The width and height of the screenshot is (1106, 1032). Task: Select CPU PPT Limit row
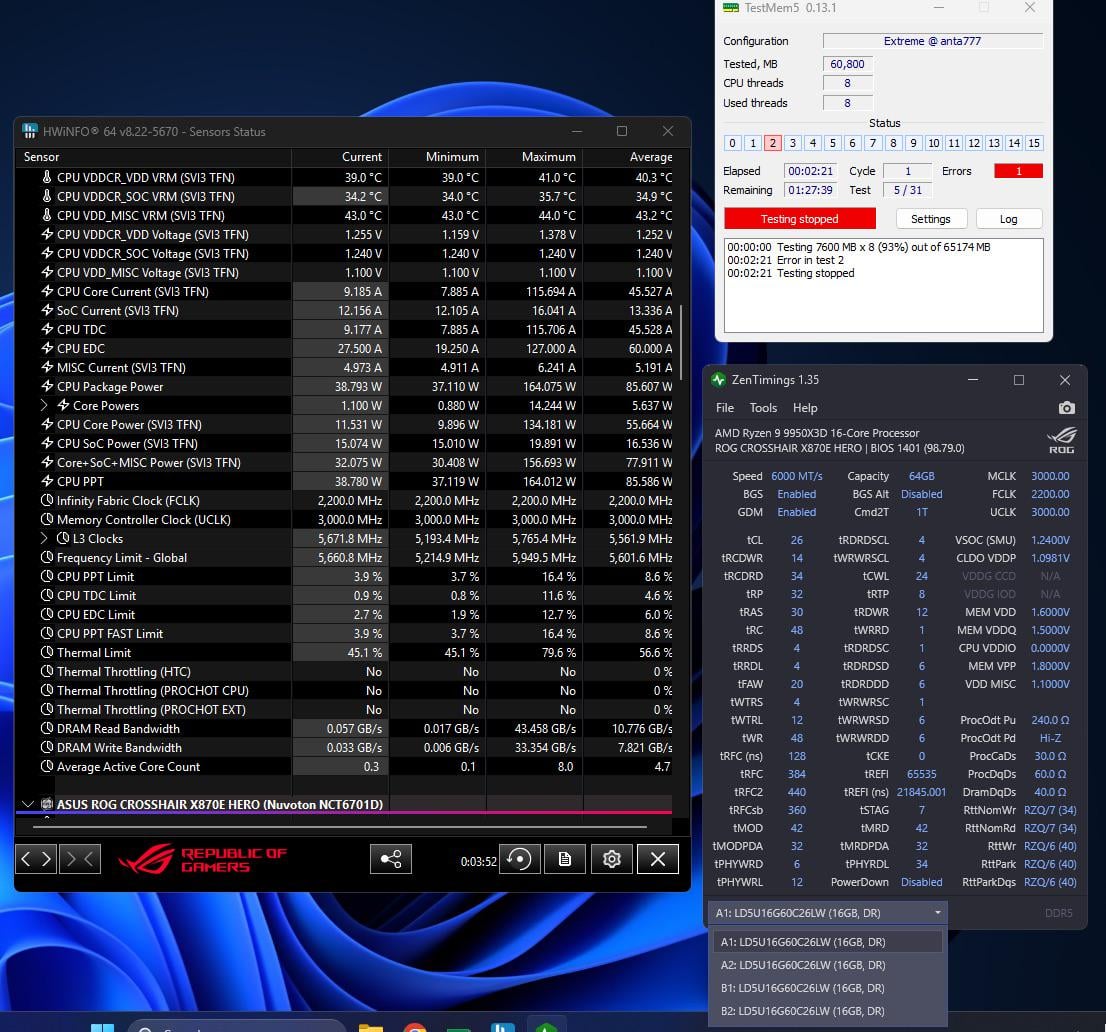pos(344,576)
